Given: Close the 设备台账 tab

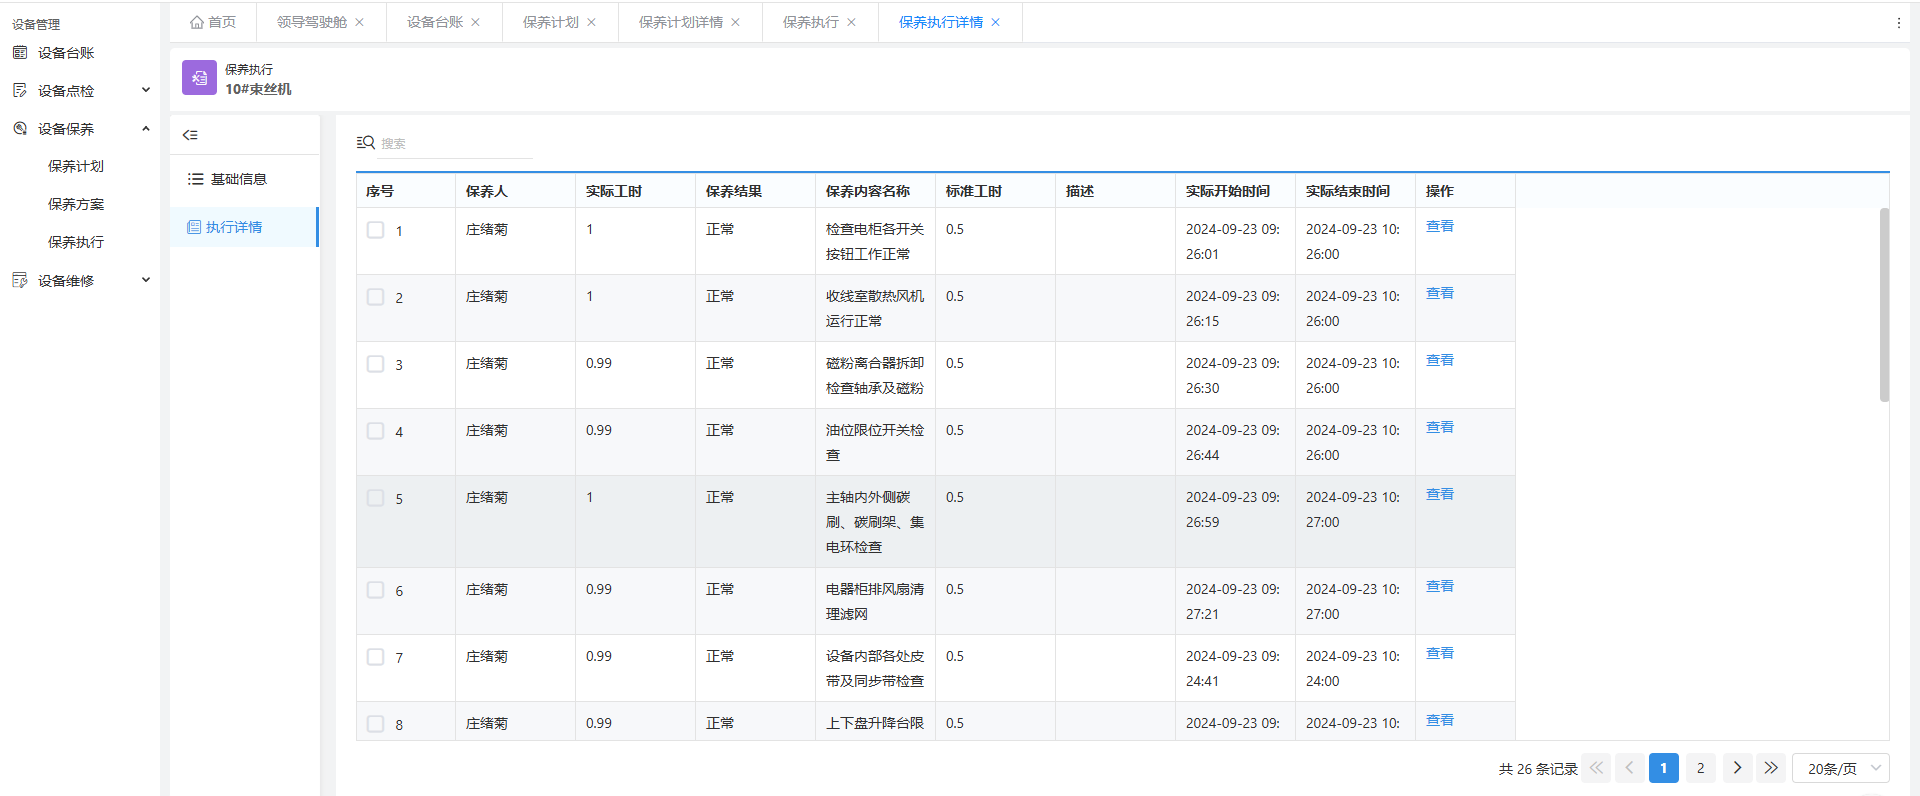Looking at the screenshot, I should [x=476, y=22].
